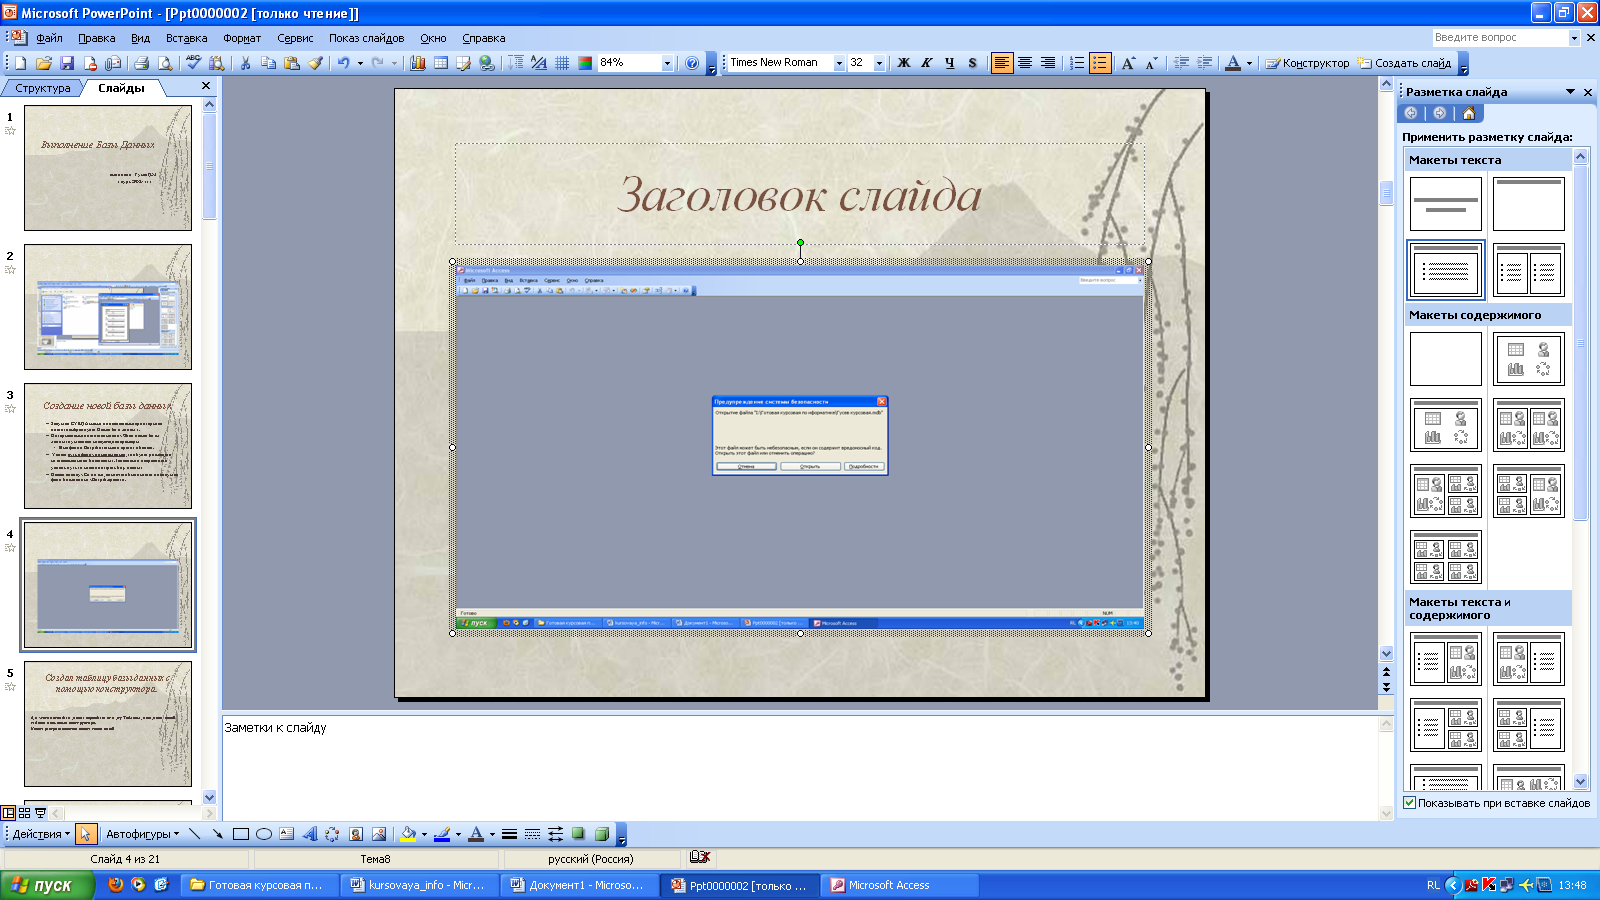This screenshot has width=1600, height=900.
Task: Open the zoom percentage dropdown
Action: (667, 63)
